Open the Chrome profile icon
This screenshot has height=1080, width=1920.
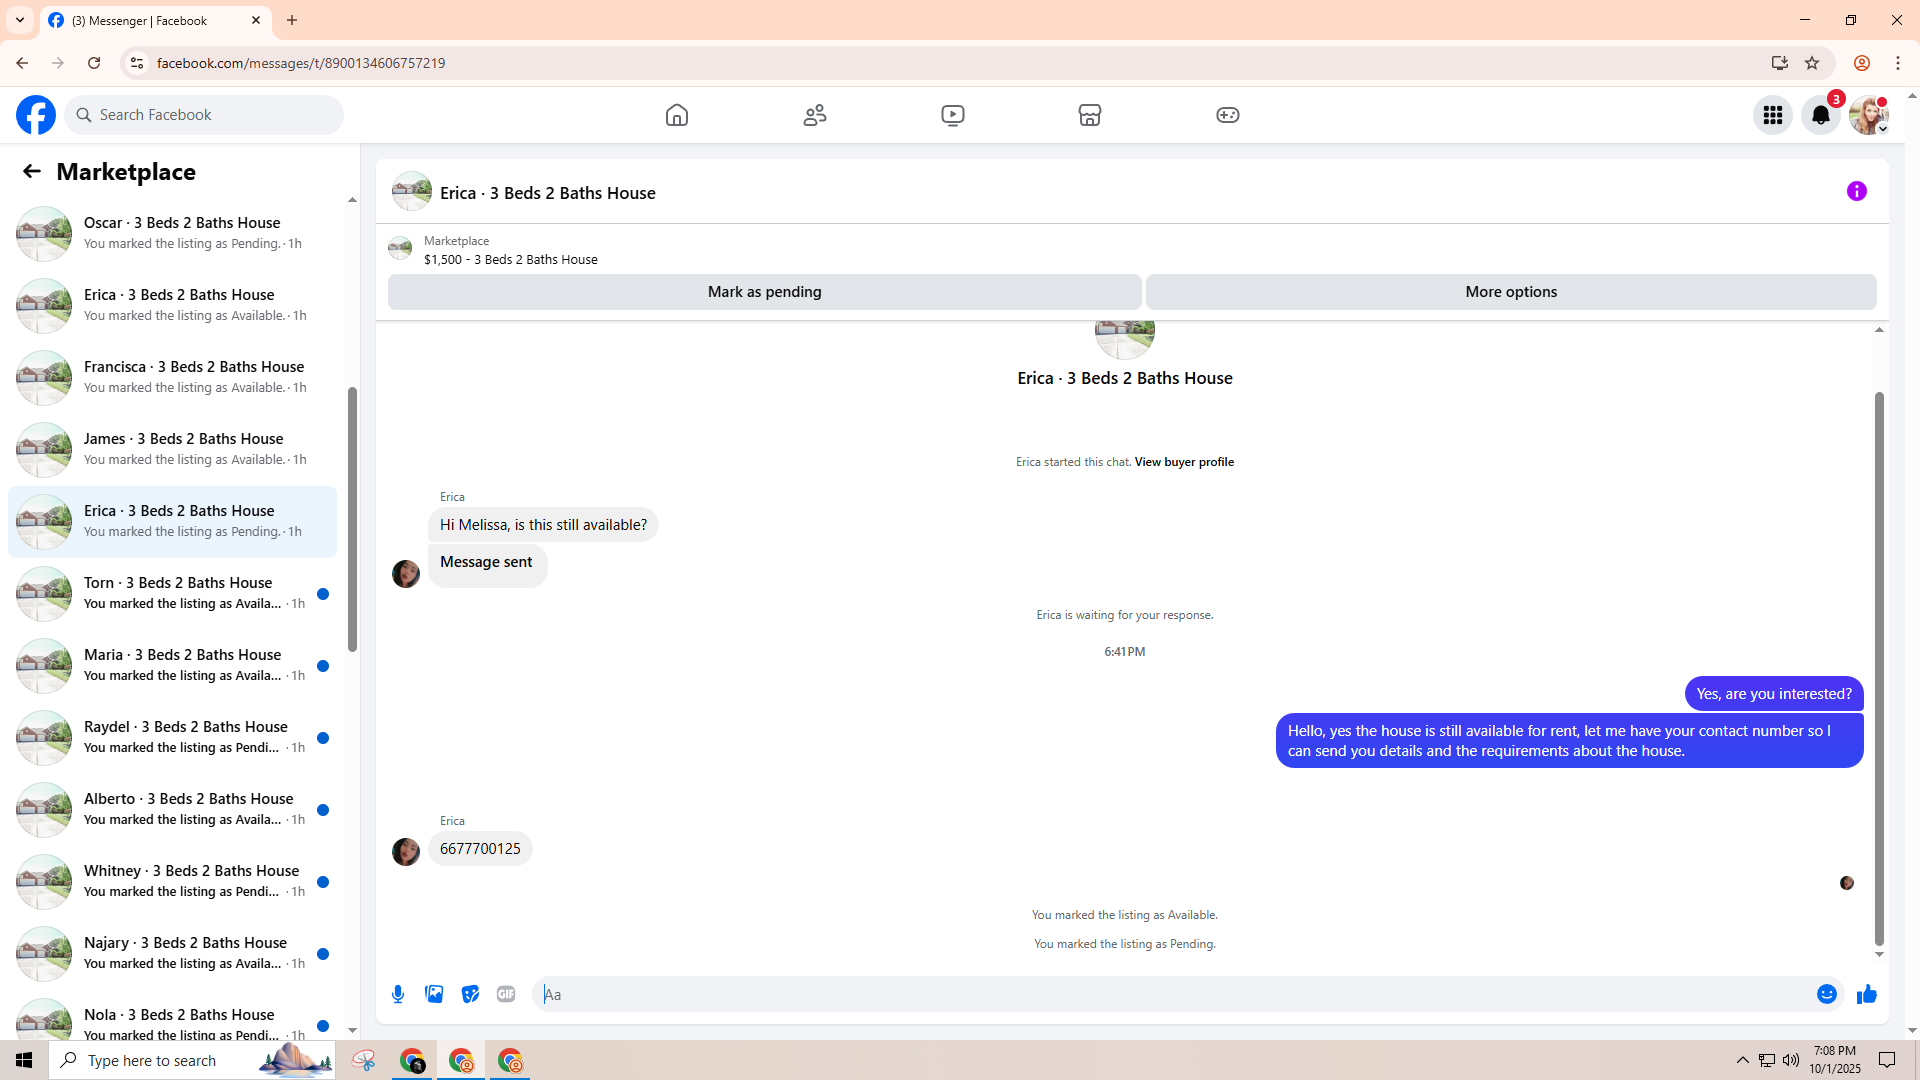(x=1862, y=63)
